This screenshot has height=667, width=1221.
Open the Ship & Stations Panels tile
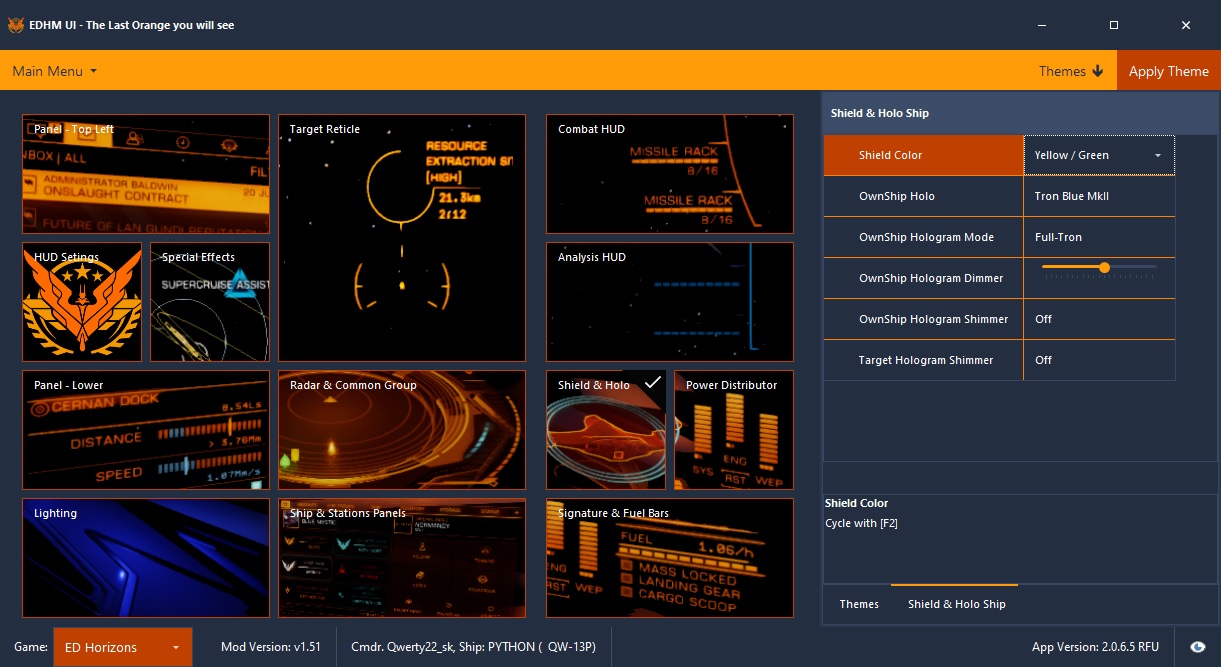click(402, 558)
